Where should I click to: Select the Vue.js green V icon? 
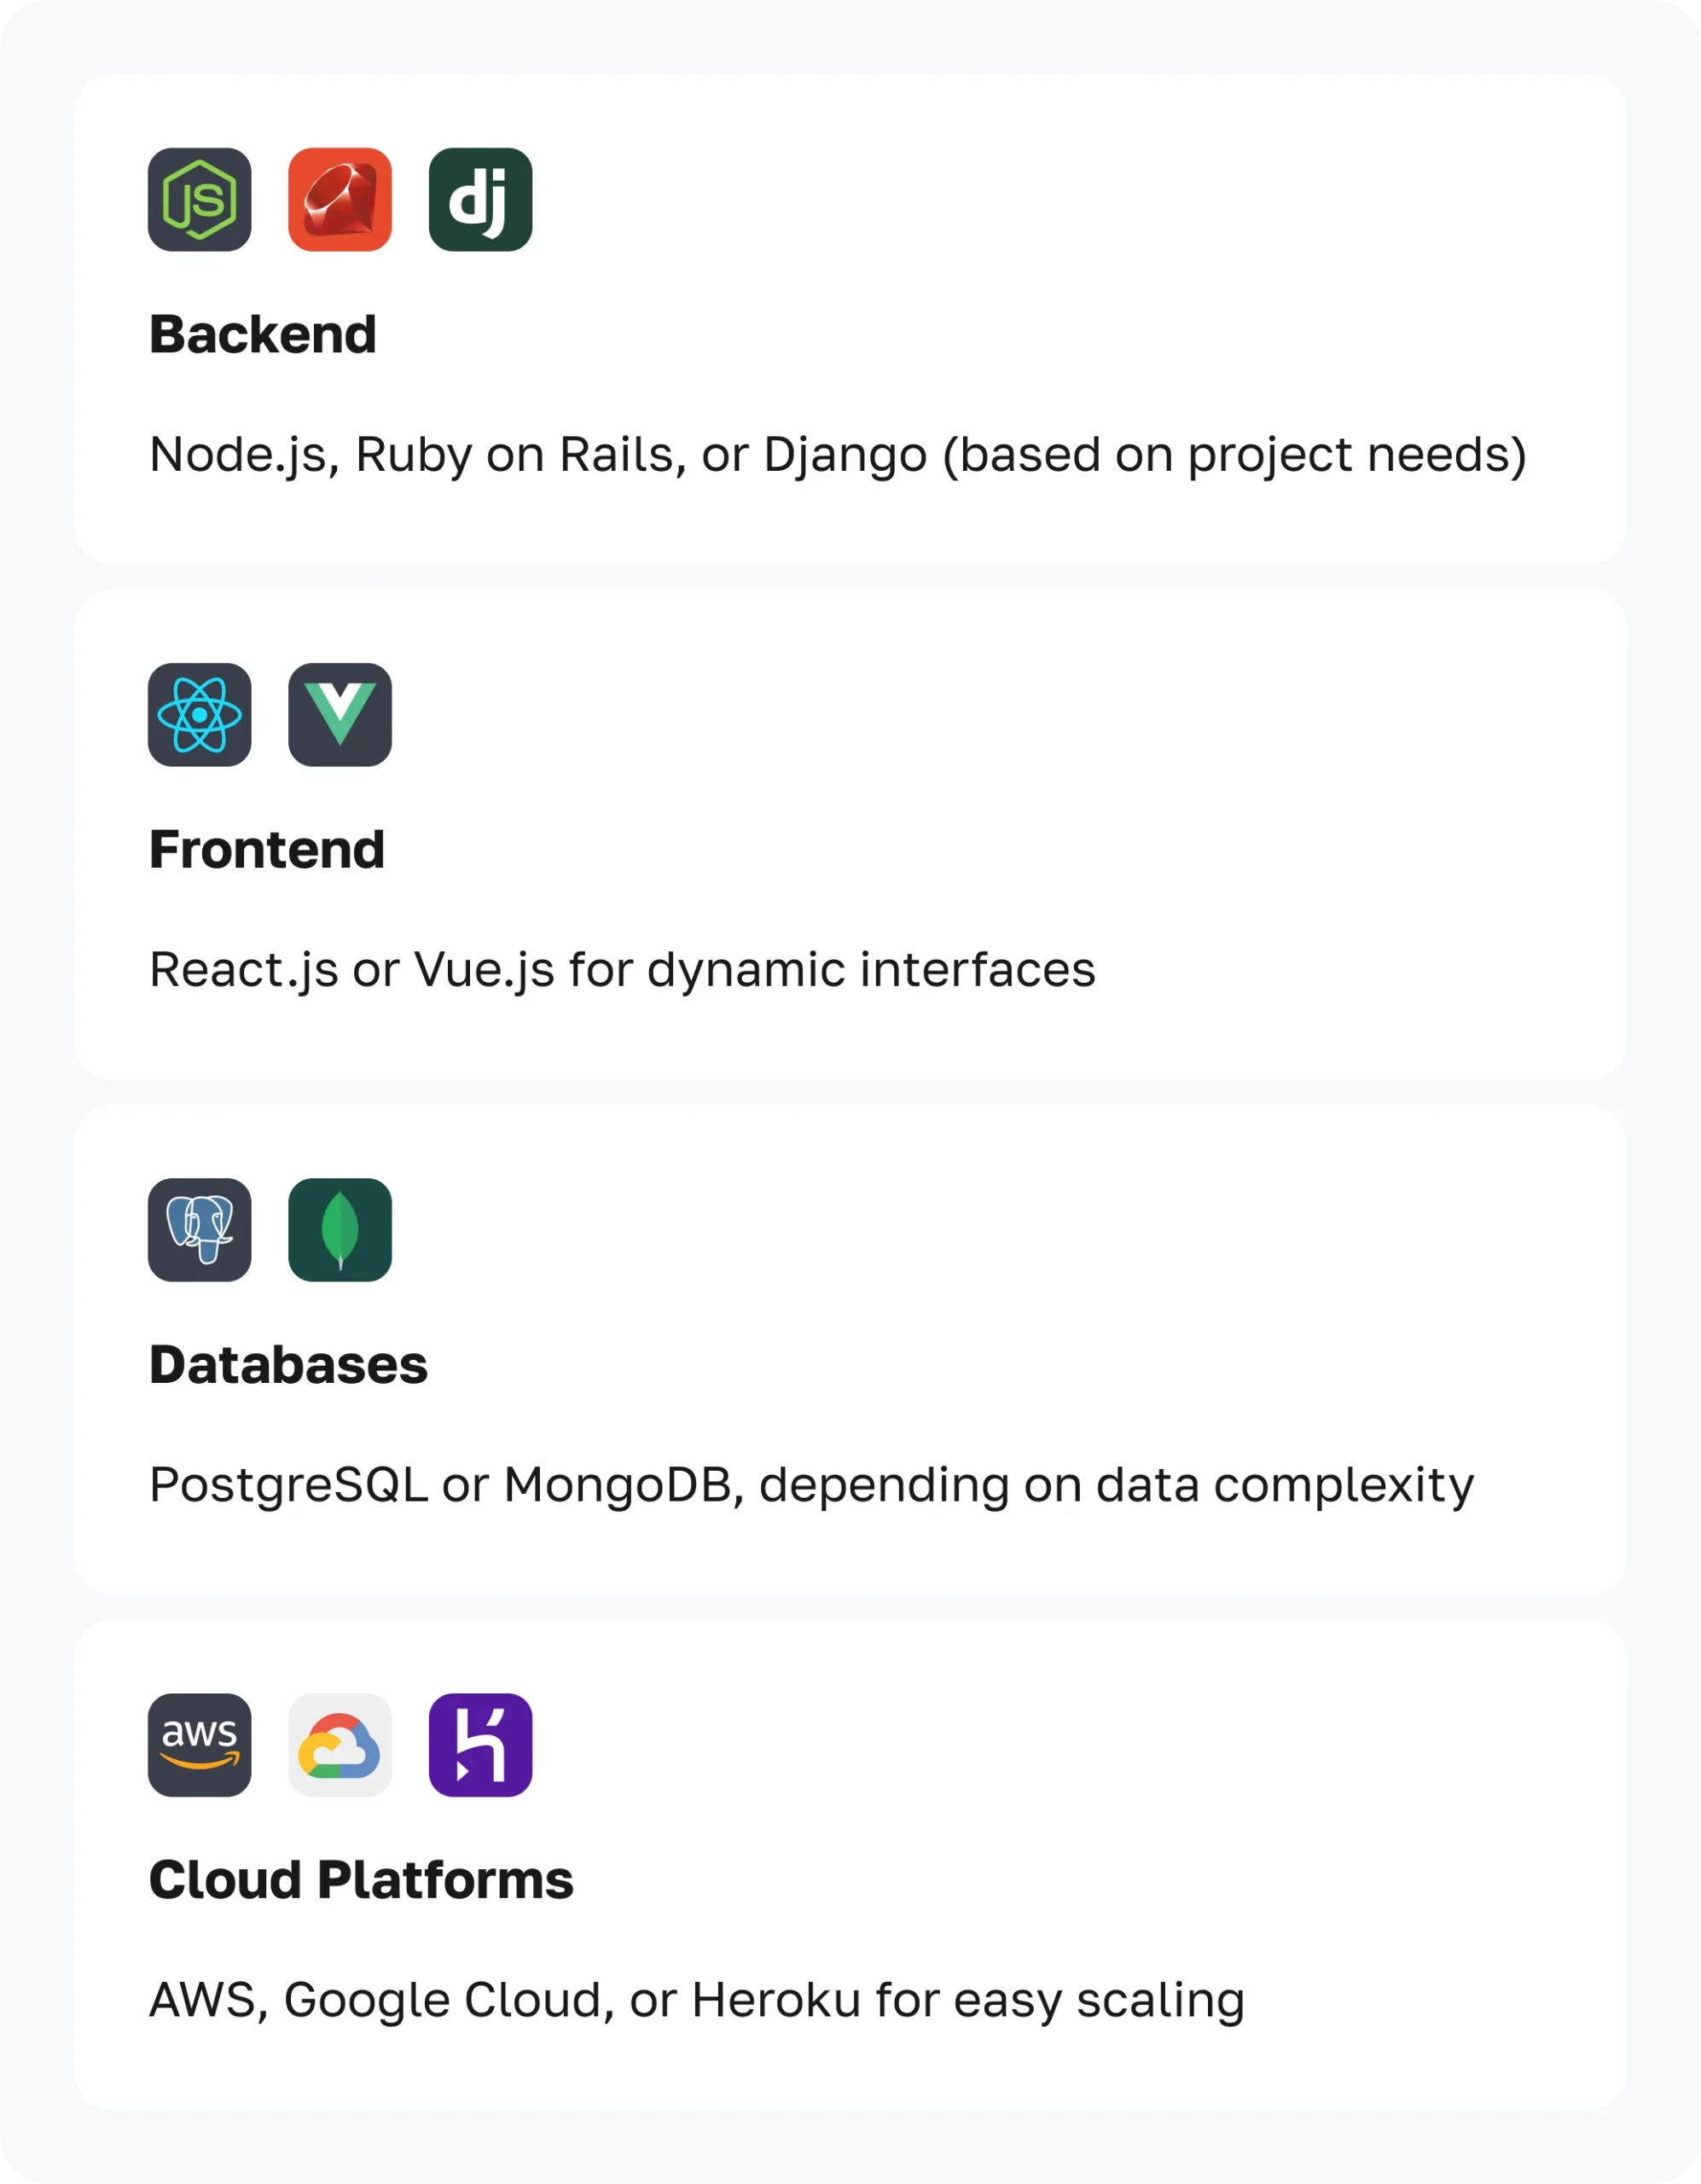click(340, 715)
